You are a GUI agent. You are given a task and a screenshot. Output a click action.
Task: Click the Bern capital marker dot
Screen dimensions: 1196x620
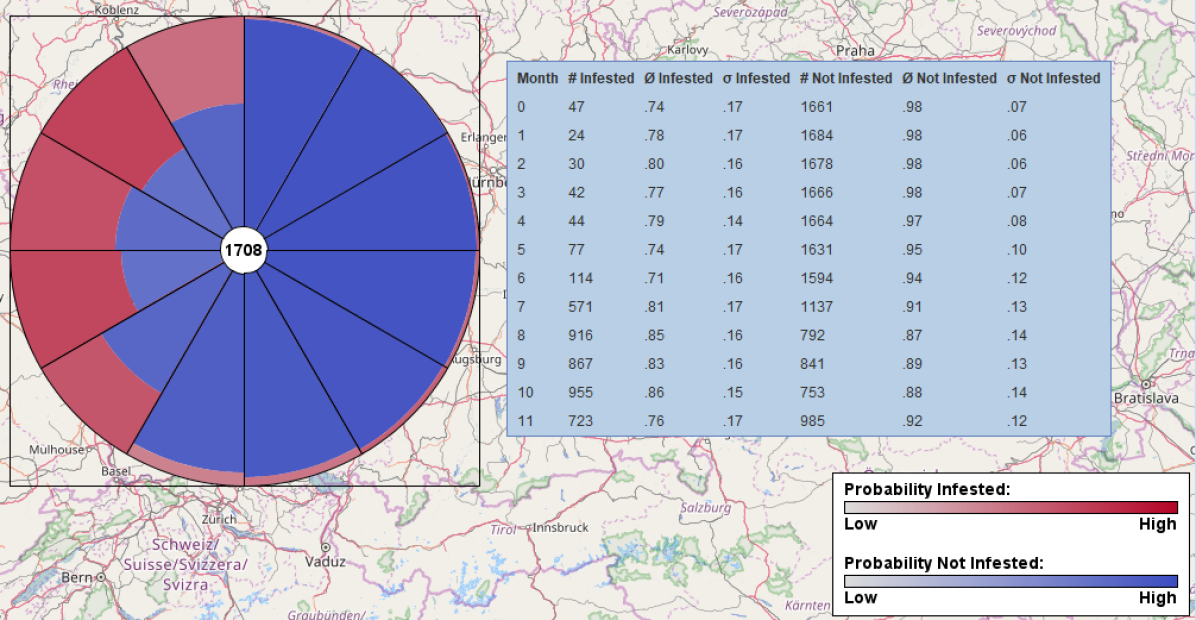pos(102,577)
